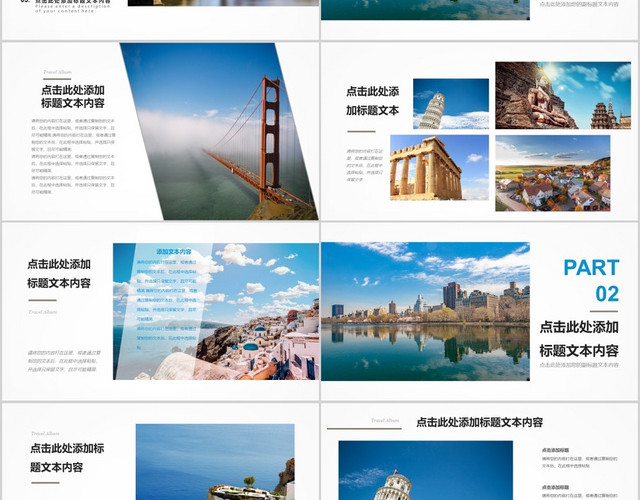640x500 pixels.
Task: Click the small italic paragraph under the collage title
Action: pos(364,165)
